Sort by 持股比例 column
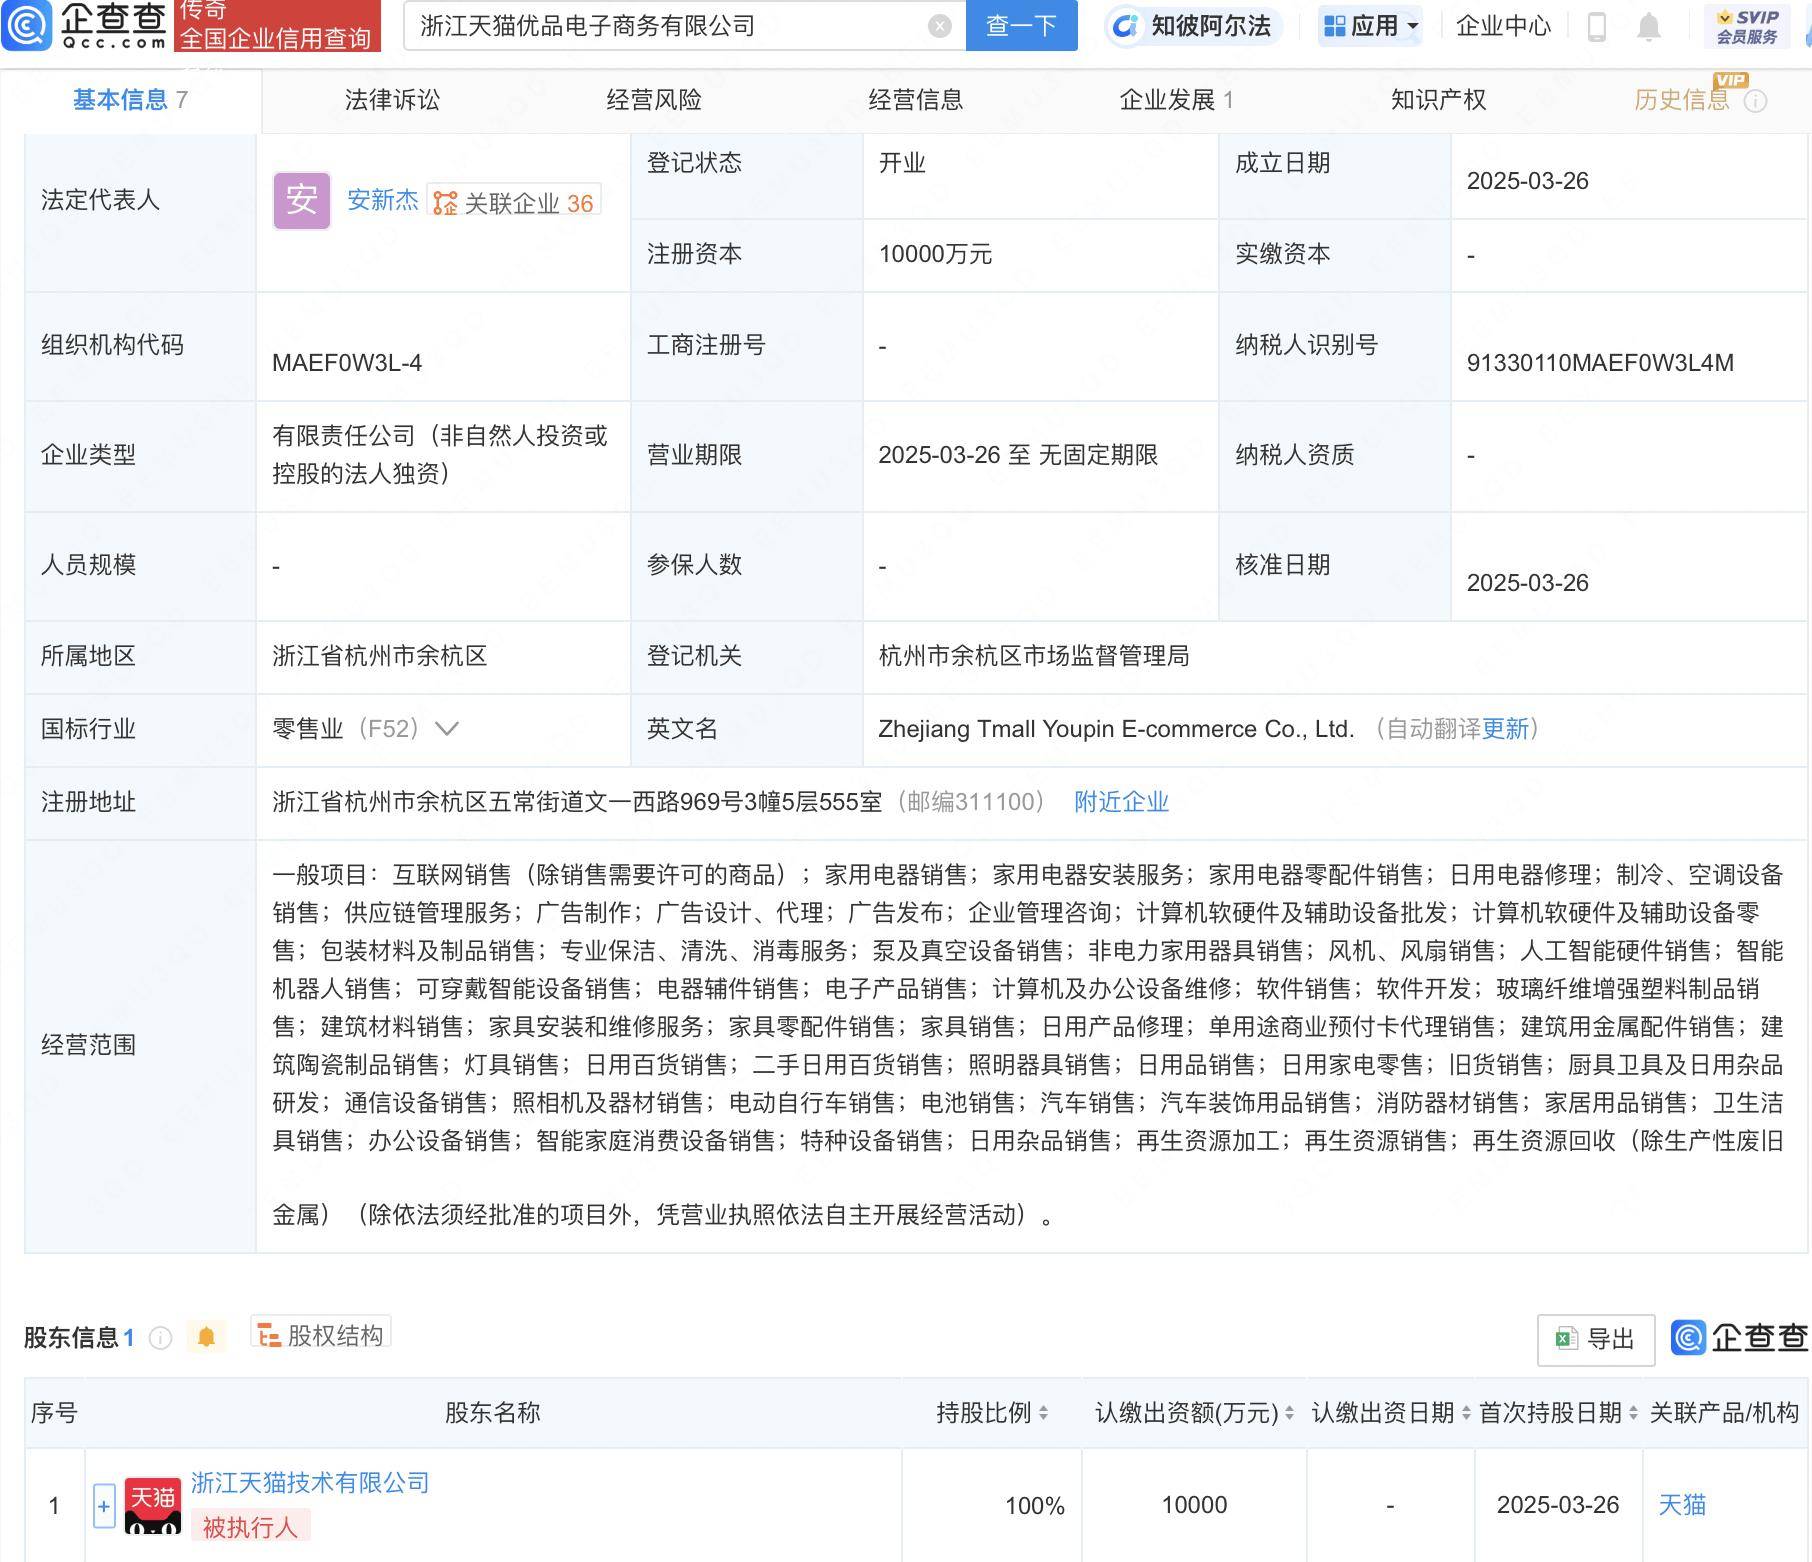The image size is (1812, 1562). (x=1043, y=1413)
